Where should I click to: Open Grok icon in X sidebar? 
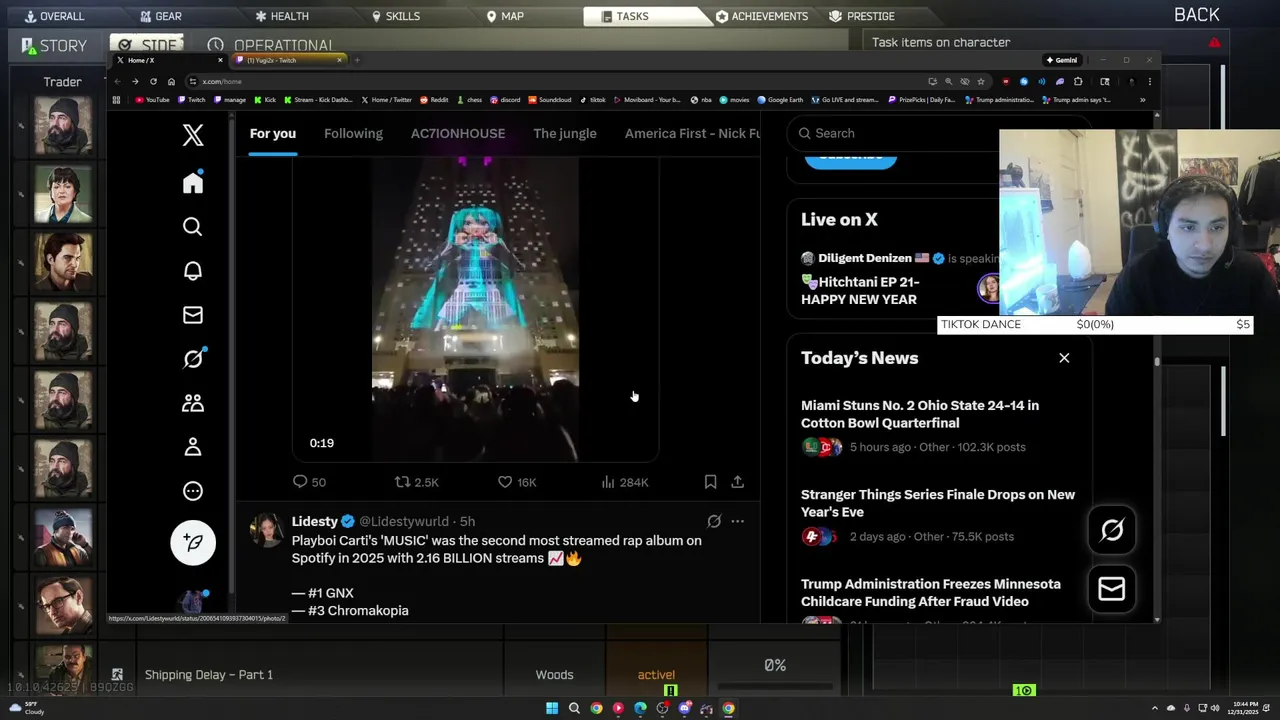(x=193, y=358)
